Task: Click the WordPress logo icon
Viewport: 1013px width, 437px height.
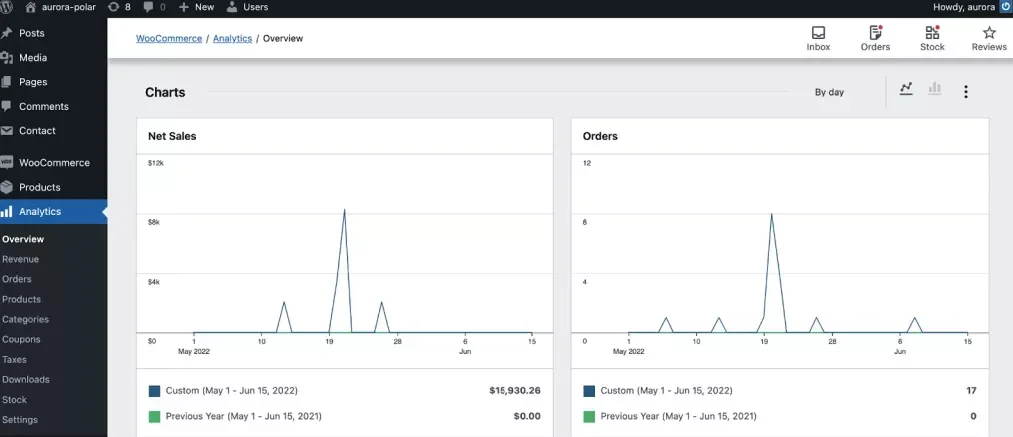Action: 7,7
